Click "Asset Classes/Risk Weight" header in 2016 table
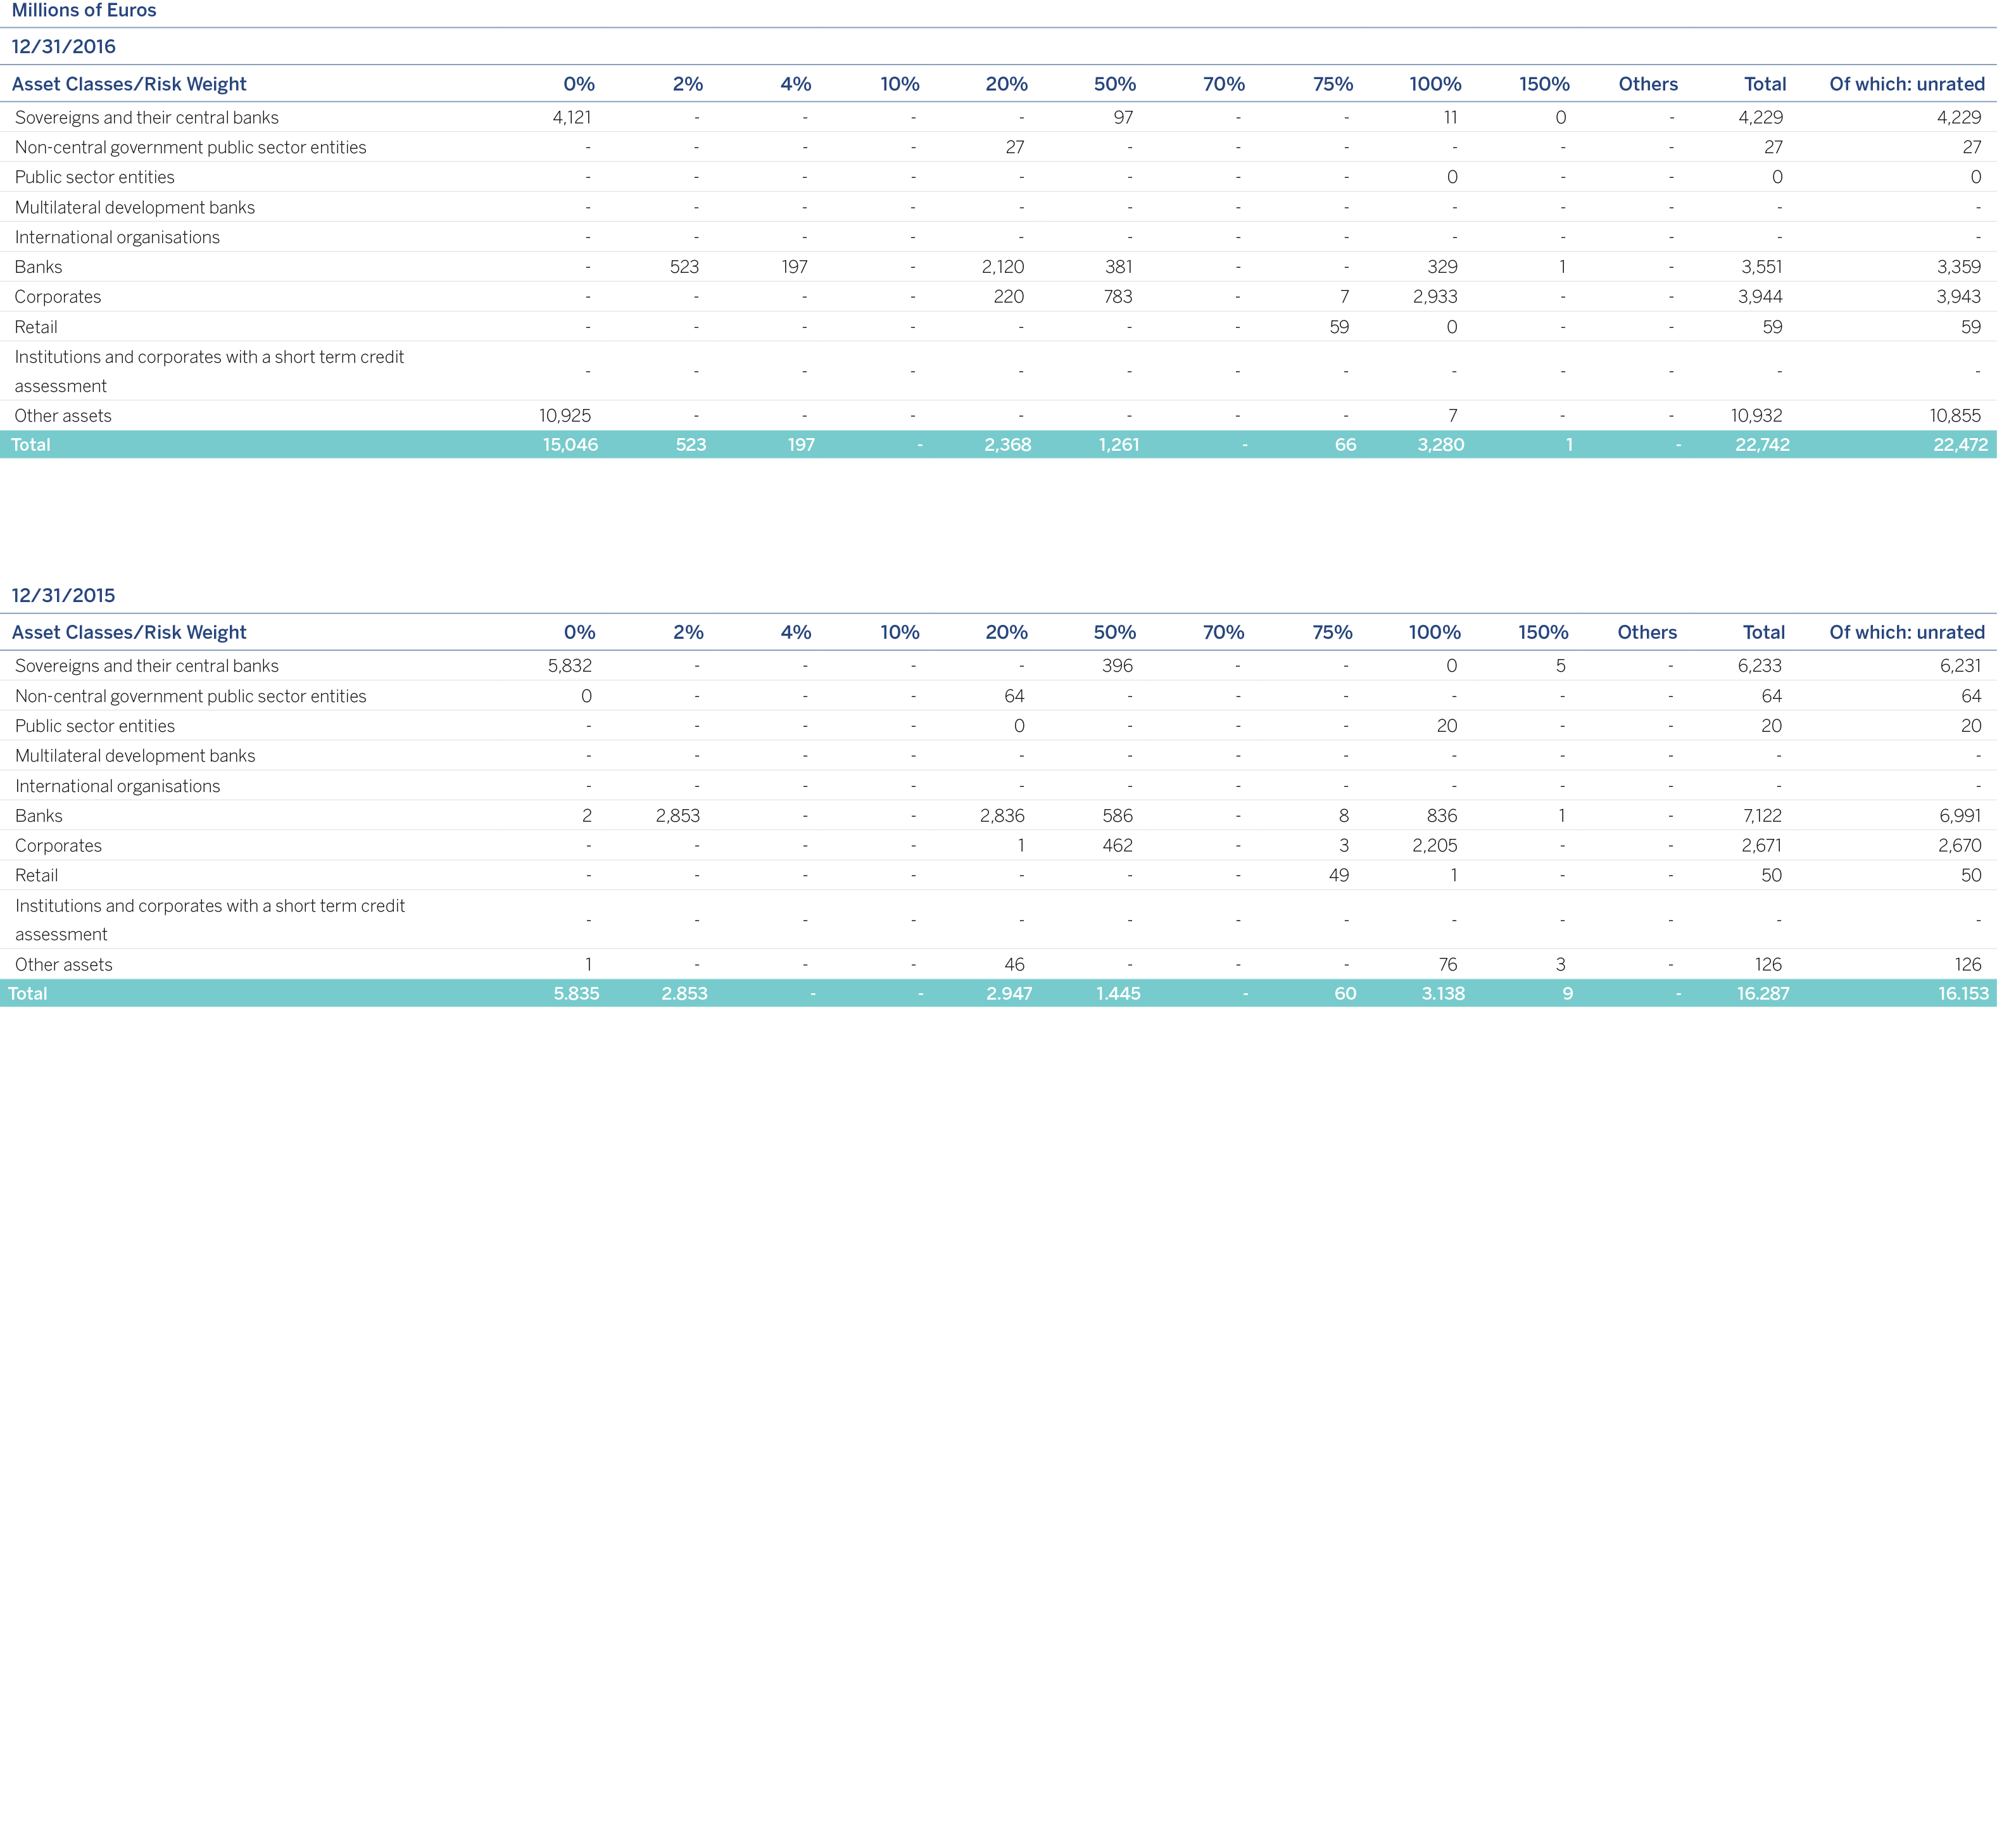Image resolution: width=1997 pixels, height=1848 pixels. 129,85
